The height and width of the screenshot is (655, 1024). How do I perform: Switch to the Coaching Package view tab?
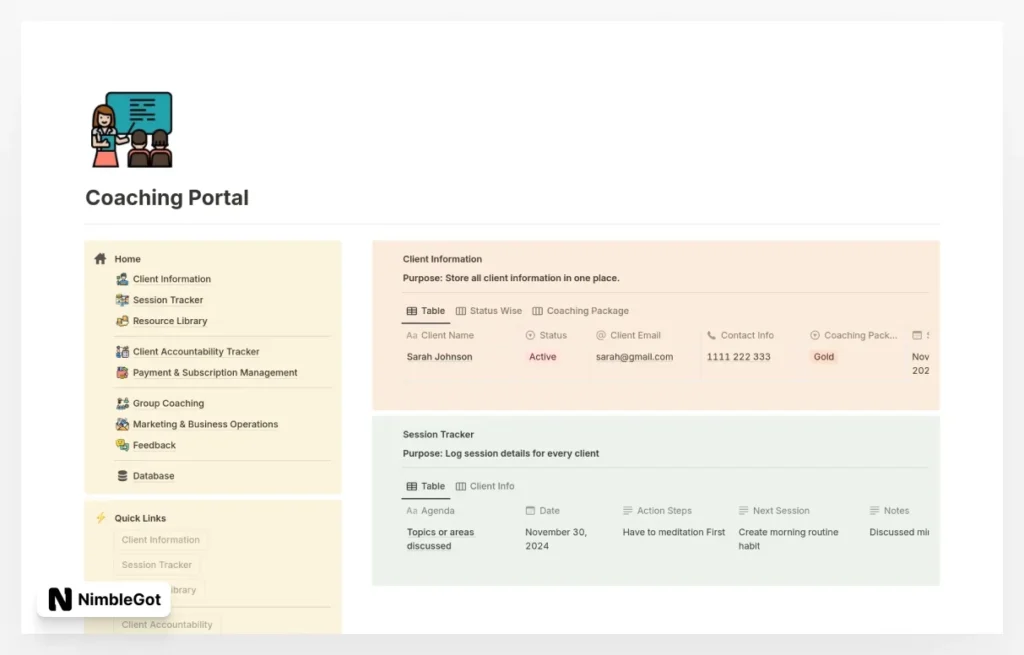(x=580, y=311)
